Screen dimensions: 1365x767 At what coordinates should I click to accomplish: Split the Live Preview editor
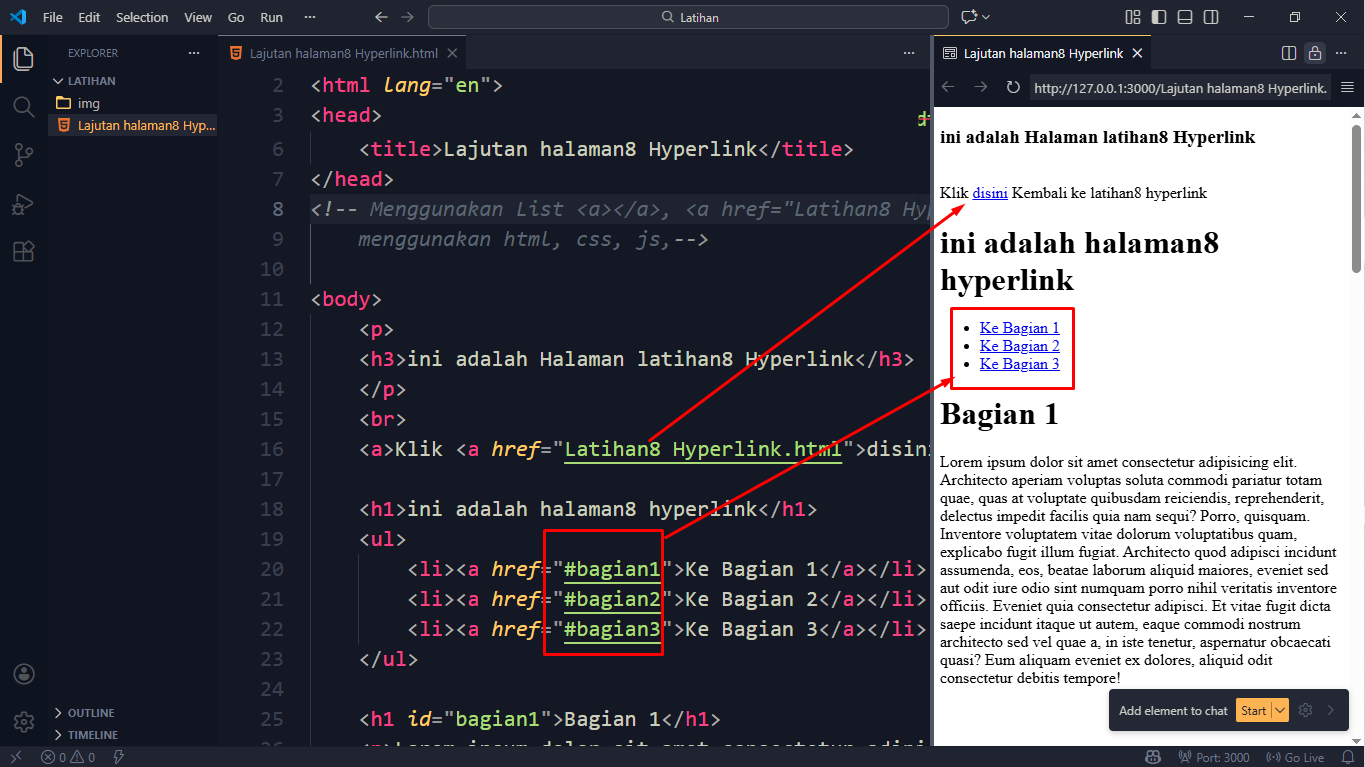[x=1288, y=53]
